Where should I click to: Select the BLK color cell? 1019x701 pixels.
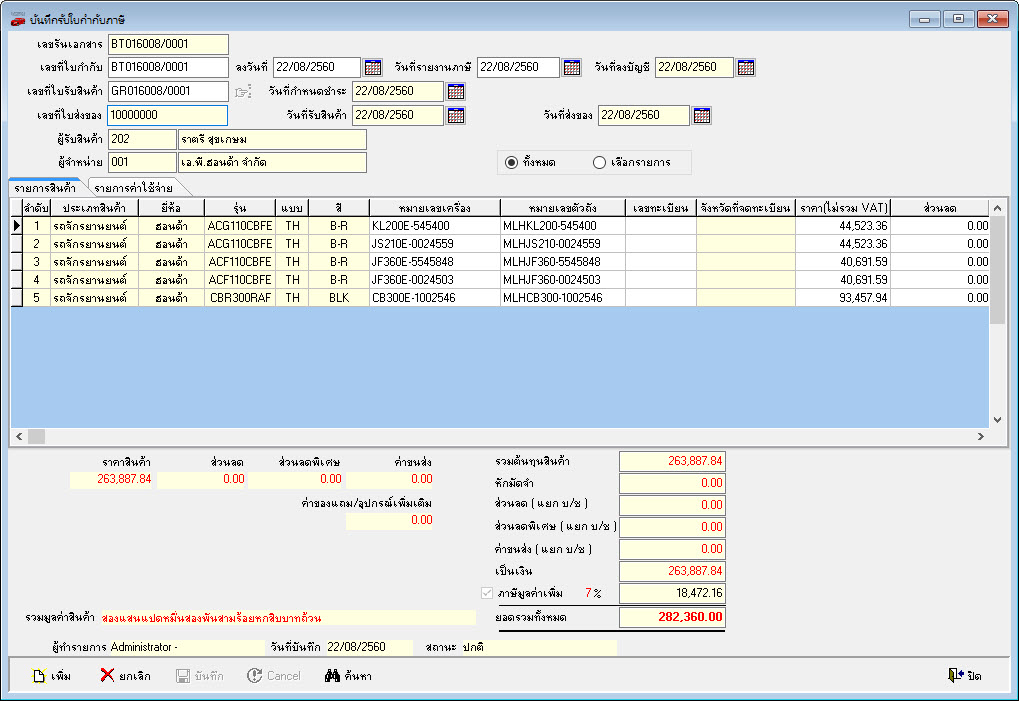coord(339,298)
